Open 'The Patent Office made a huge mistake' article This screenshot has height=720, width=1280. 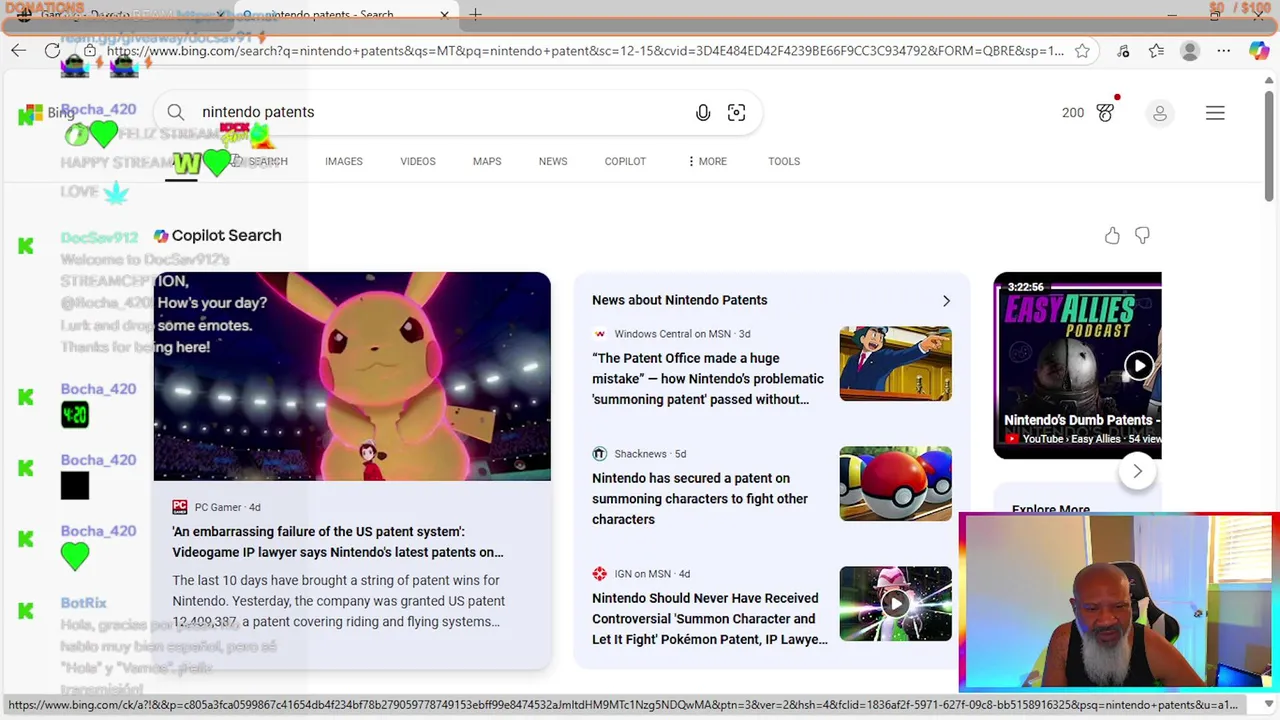tap(708, 379)
